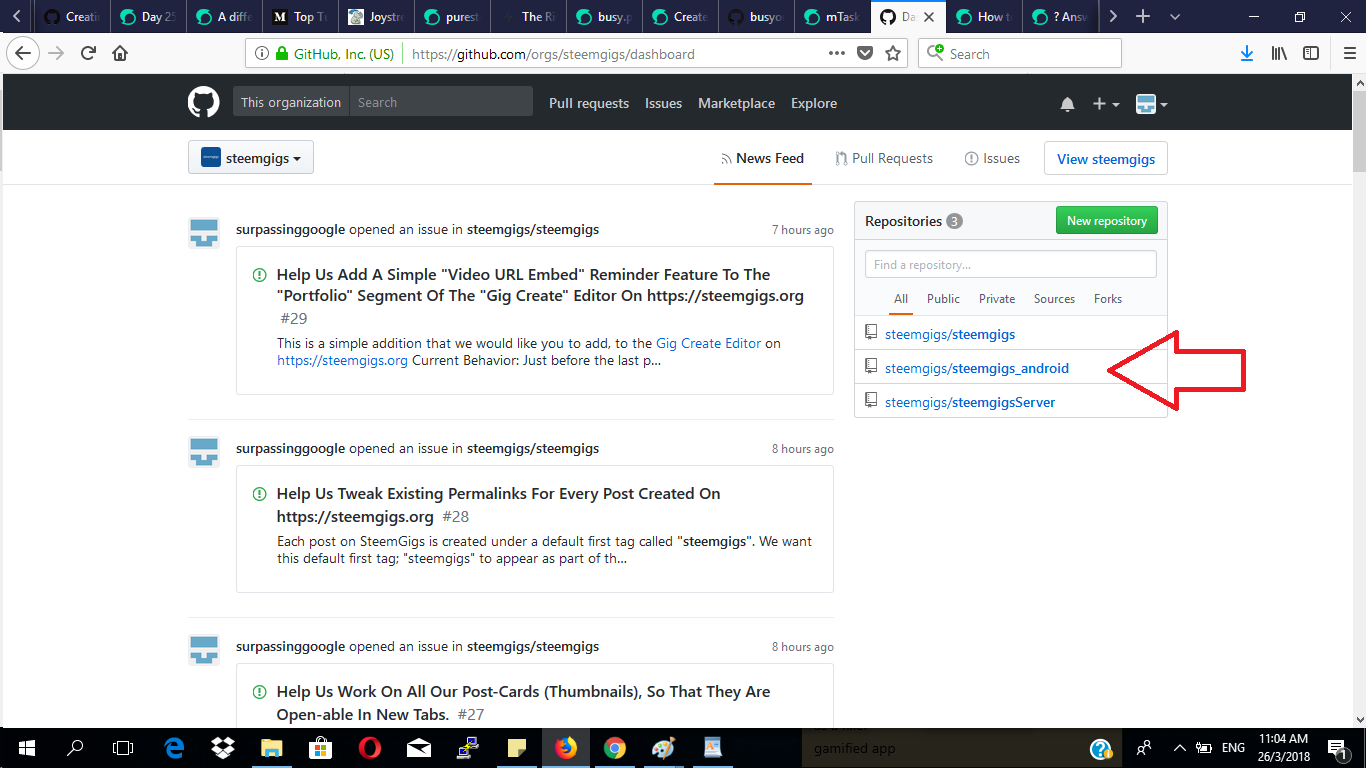This screenshot has width=1366, height=768.
Task: Open Marketplace in GitHub header
Action: [736, 103]
